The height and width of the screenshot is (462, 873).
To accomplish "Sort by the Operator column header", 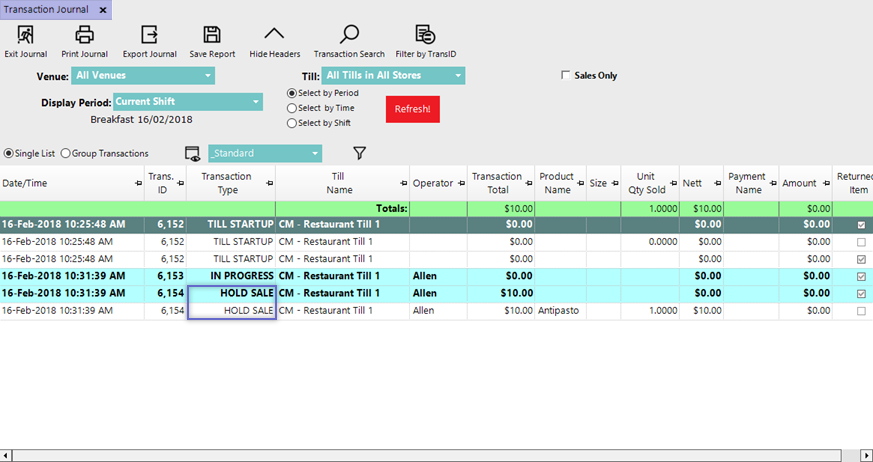I will coord(433,183).
